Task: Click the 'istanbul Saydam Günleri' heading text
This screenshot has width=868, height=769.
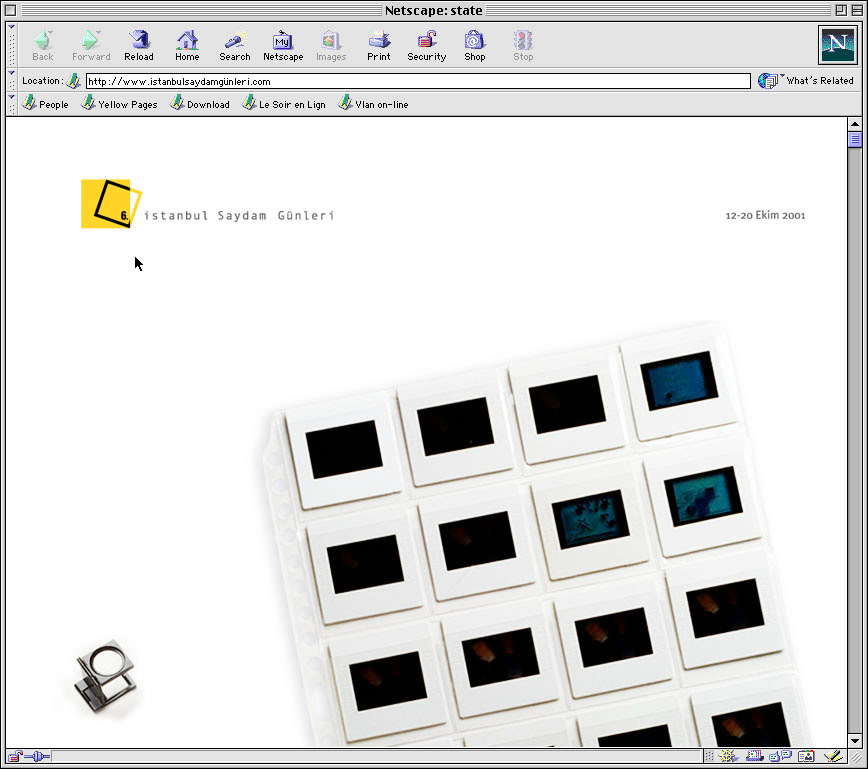Action: pyautogui.click(x=239, y=215)
